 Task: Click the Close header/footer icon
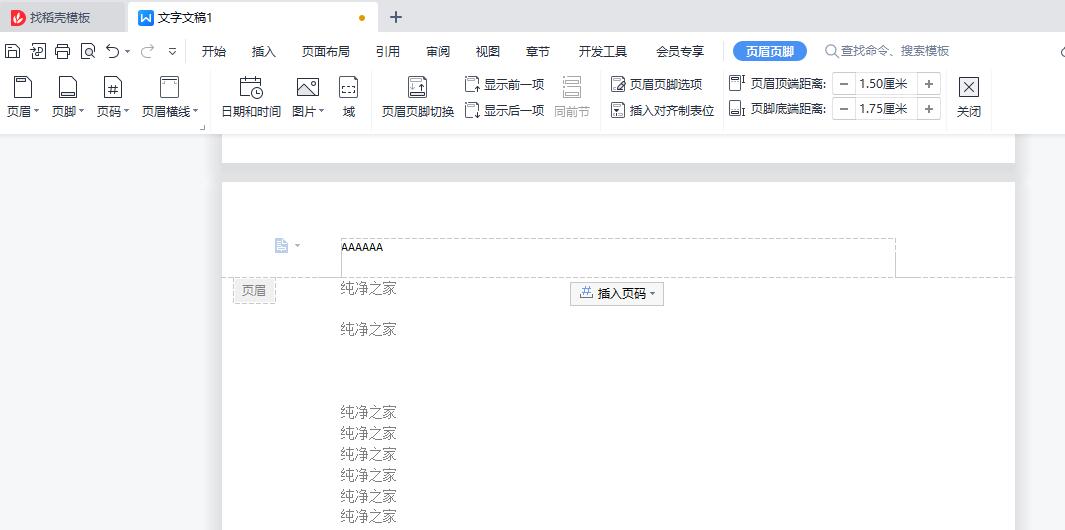tap(968, 88)
